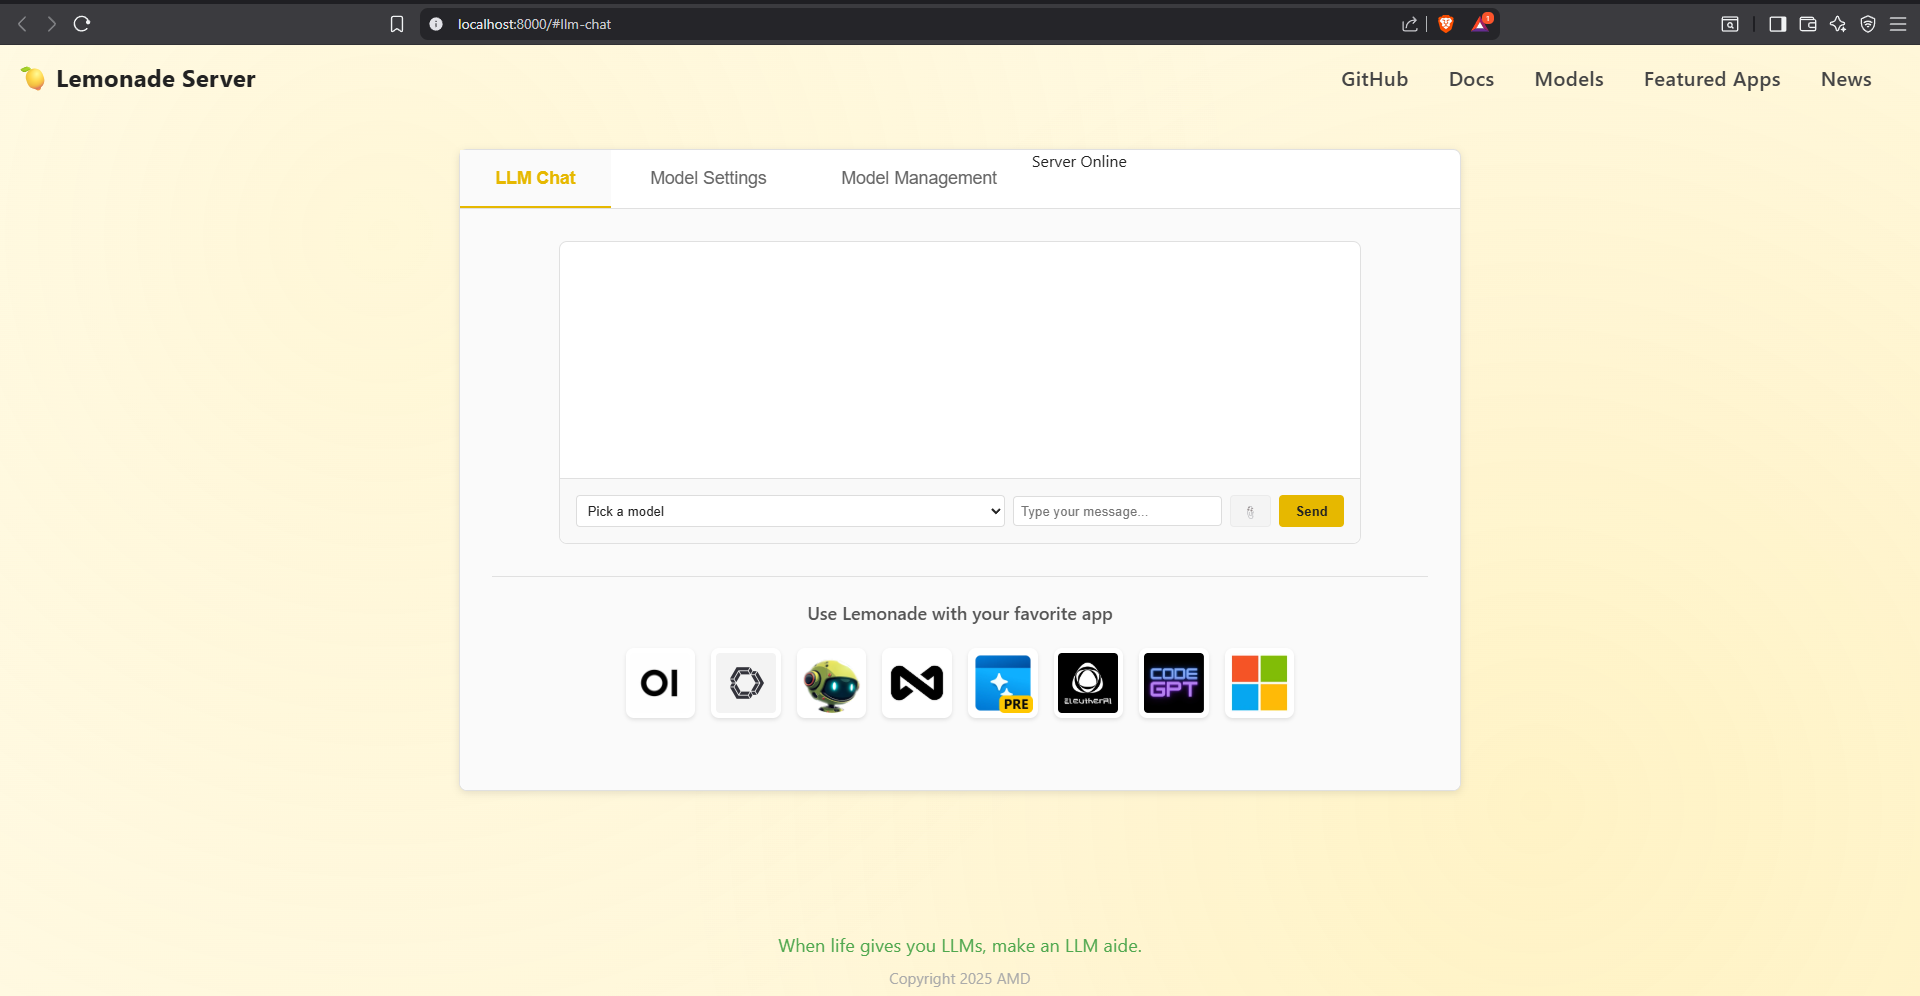Switch to the Model Settings tab
Viewport: 1920px width, 996px height.
click(x=708, y=178)
